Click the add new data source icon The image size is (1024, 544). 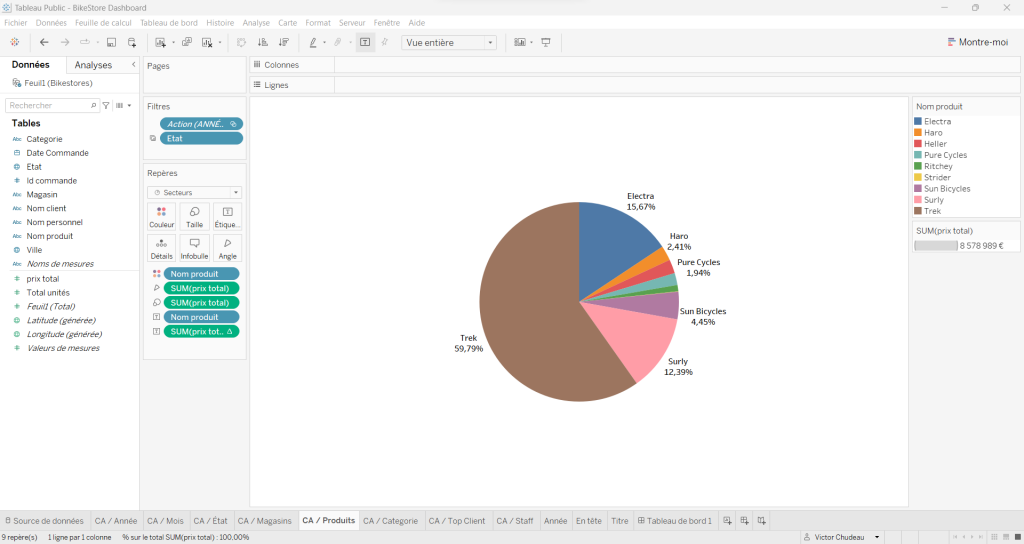tap(131, 42)
